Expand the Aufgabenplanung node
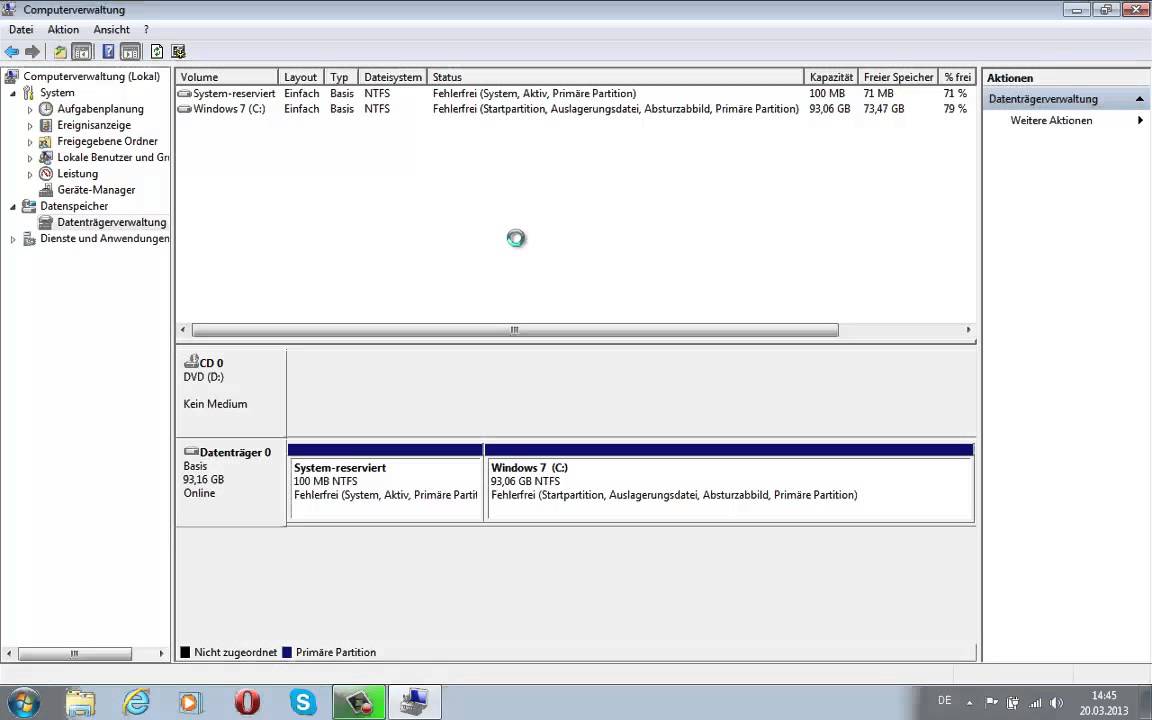The width and height of the screenshot is (1152, 720). (x=30, y=109)
